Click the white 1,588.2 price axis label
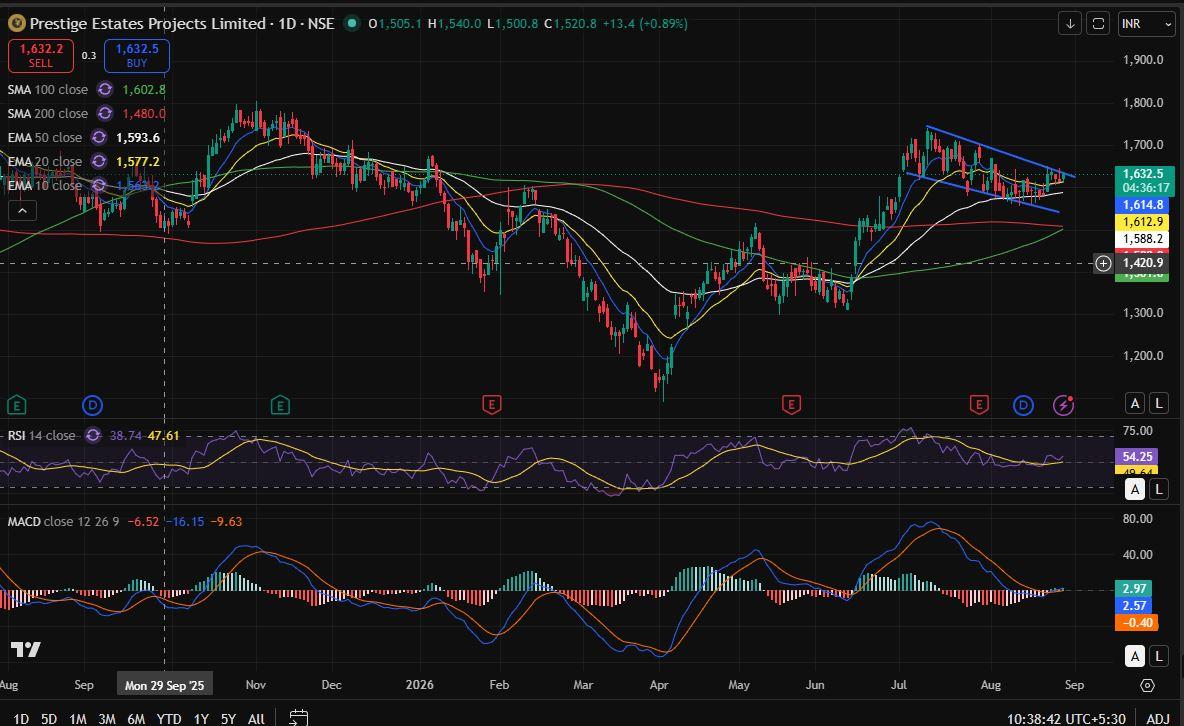This screenshot has height=726, width=1184. [1143, 239]
